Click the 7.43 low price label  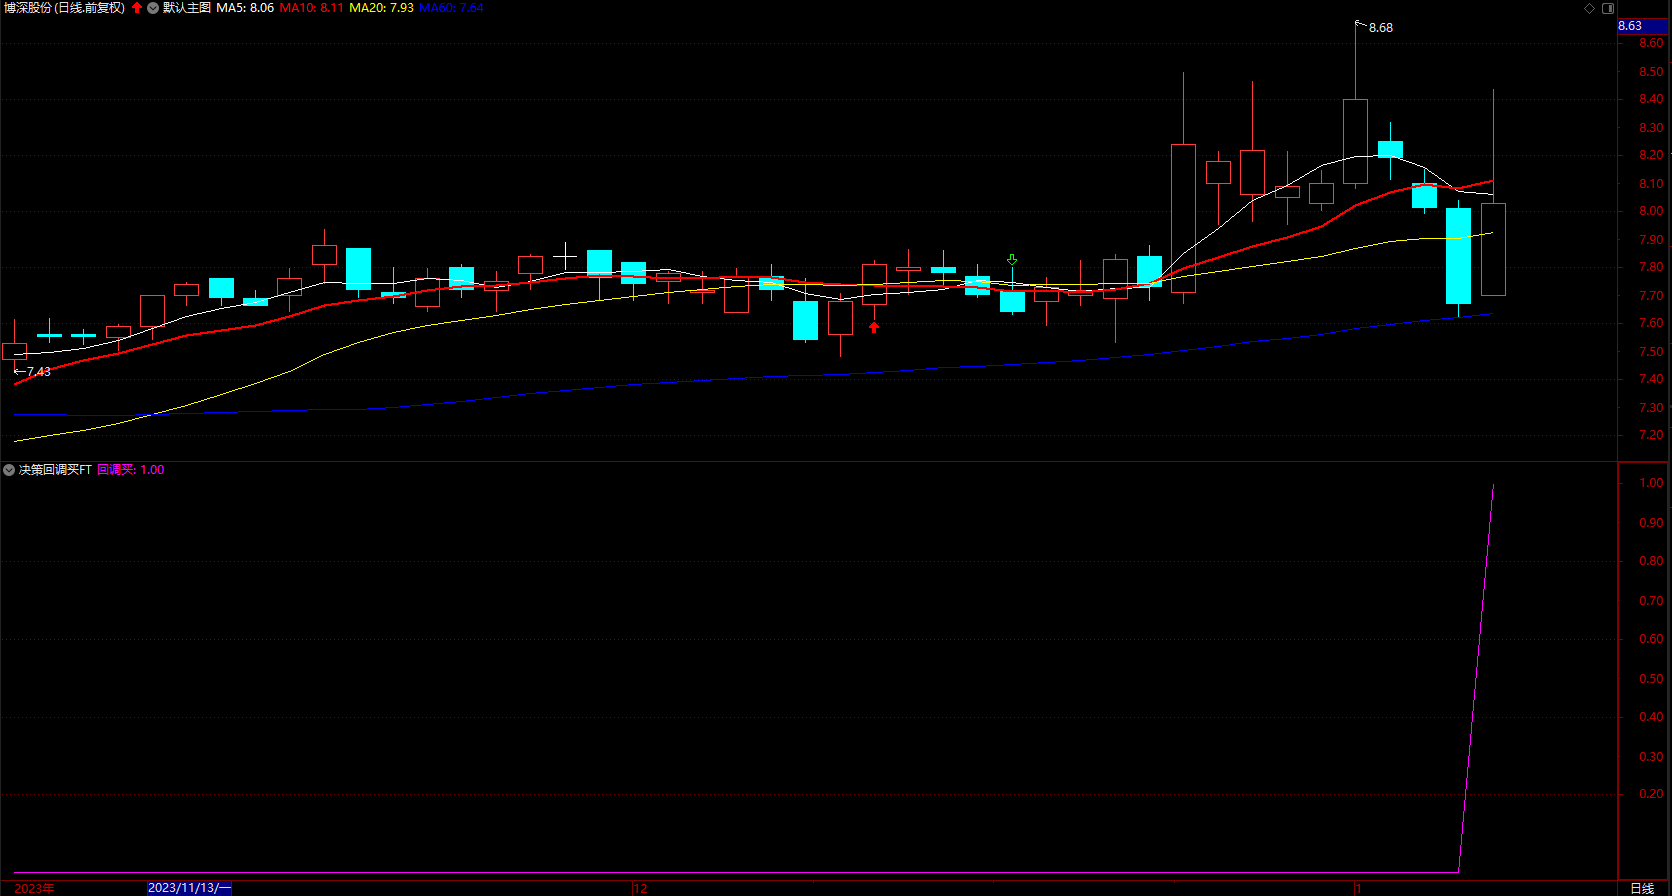point(38,372)
